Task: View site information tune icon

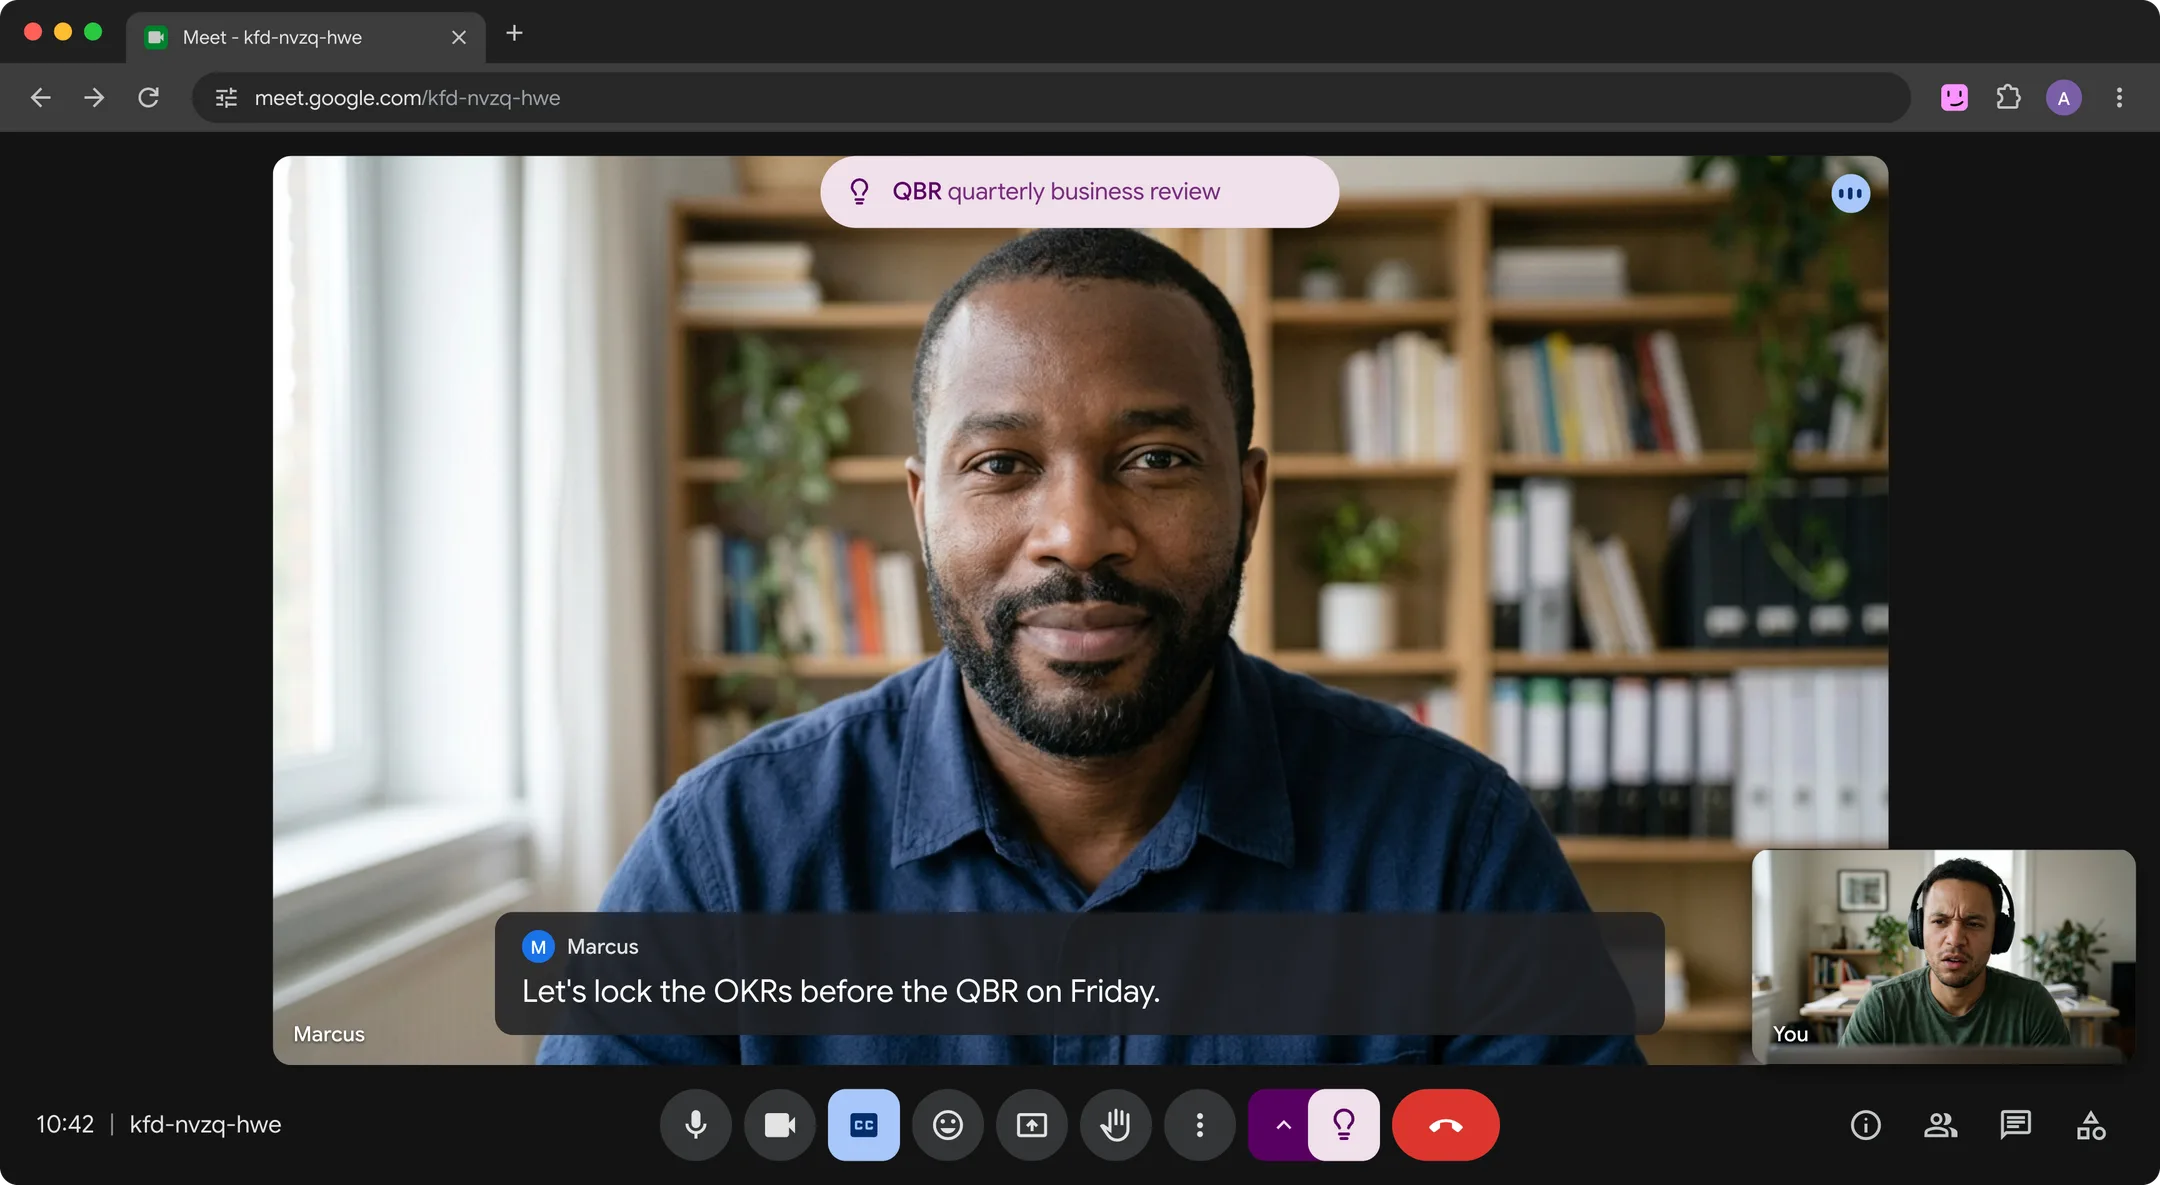Action: click(227, 98)
